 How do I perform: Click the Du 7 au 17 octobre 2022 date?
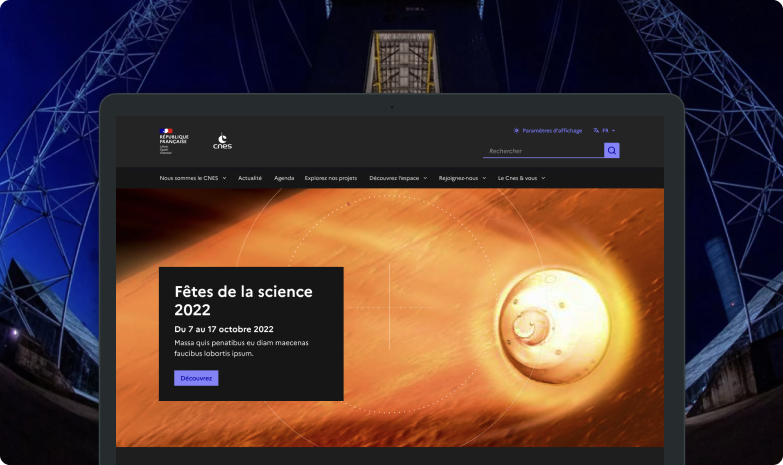click(224, 329)
